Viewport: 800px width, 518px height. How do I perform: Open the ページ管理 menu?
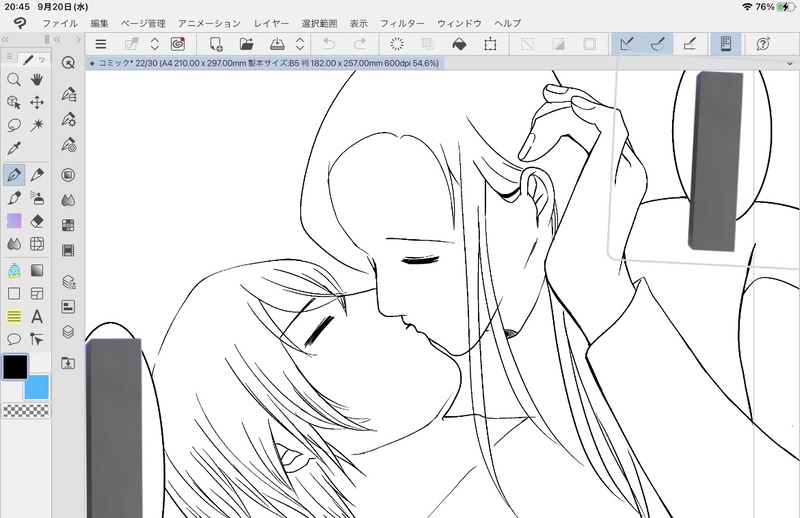(x=143, y=23)
